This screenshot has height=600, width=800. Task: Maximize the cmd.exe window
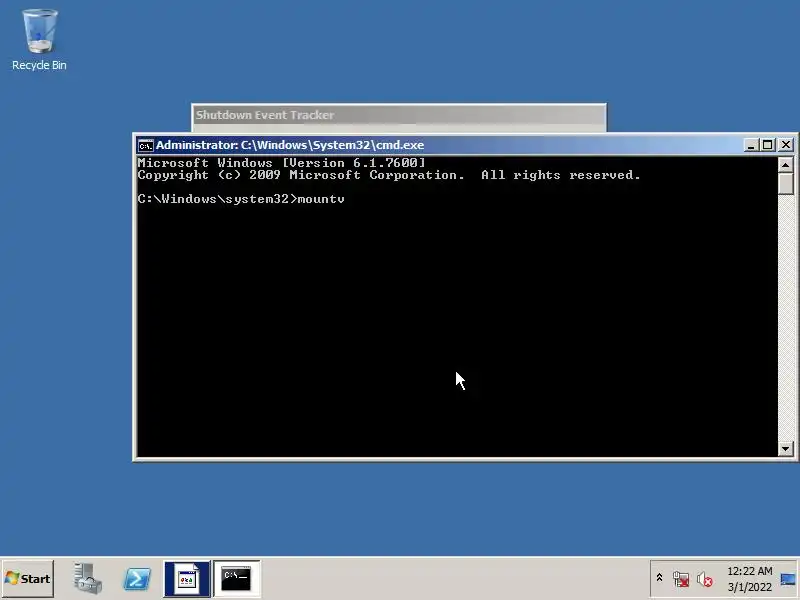point(768,145)
